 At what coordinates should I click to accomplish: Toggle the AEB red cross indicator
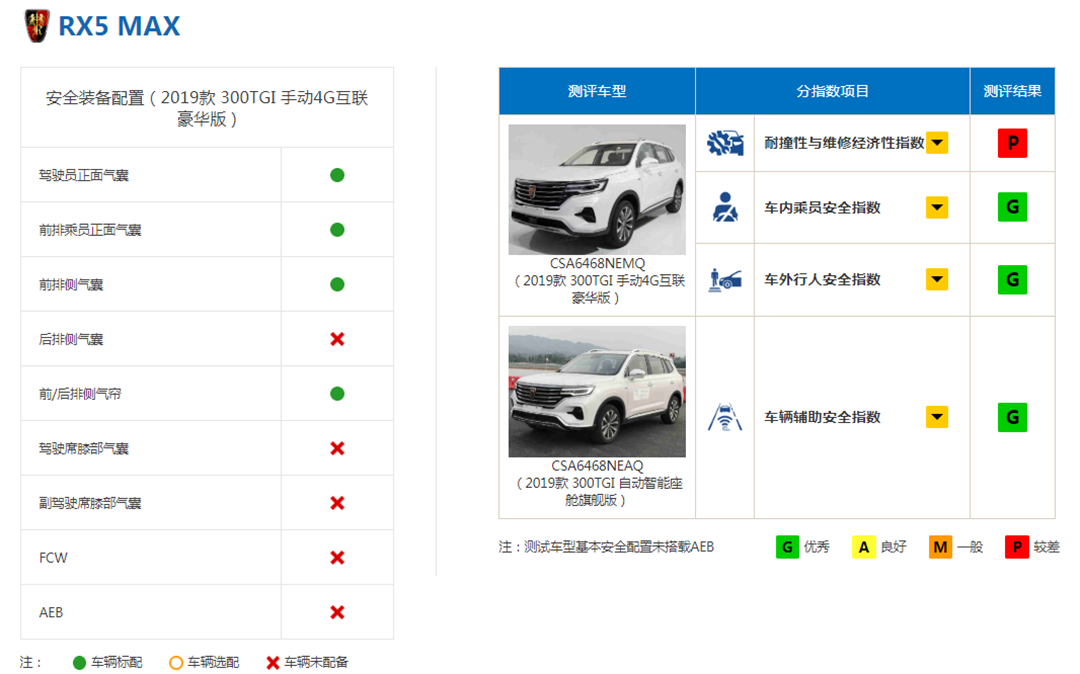(337, 611)
